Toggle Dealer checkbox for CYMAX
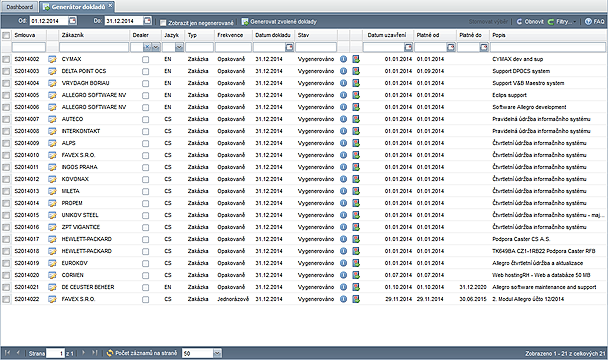Viewport: 608px width, 360px height. (x=145, y=60)
